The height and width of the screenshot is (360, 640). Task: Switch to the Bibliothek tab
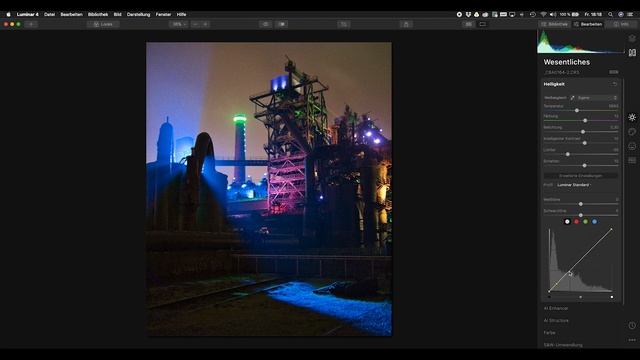pyautogui.click(x=554, y=24)
